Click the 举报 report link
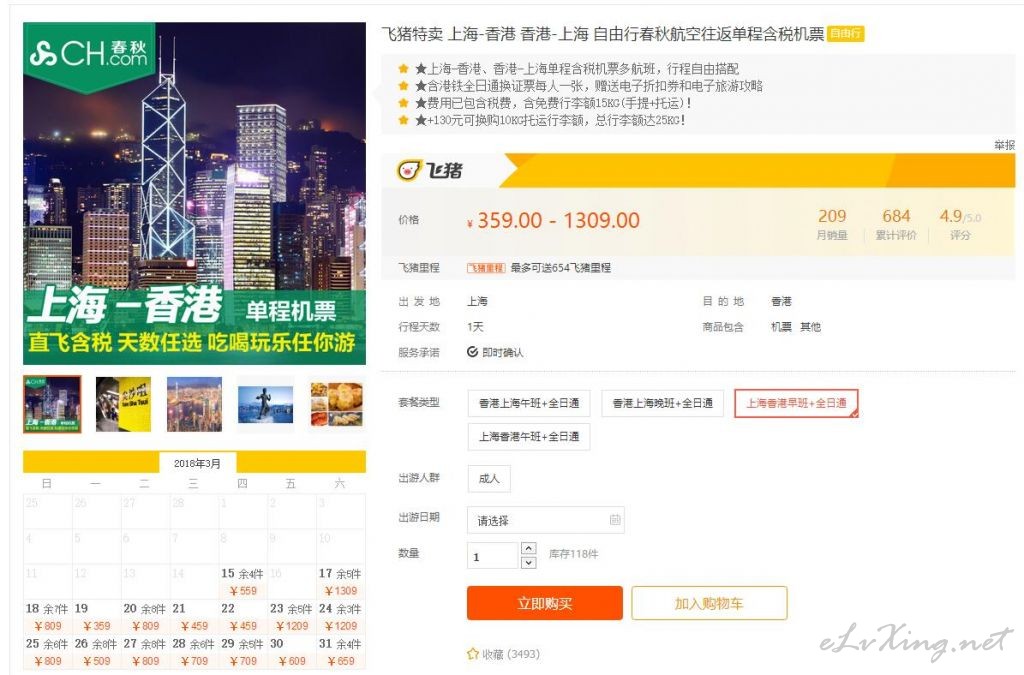Image resolution: width=1024 pixels, height=675 pixels. (1004, 145)
